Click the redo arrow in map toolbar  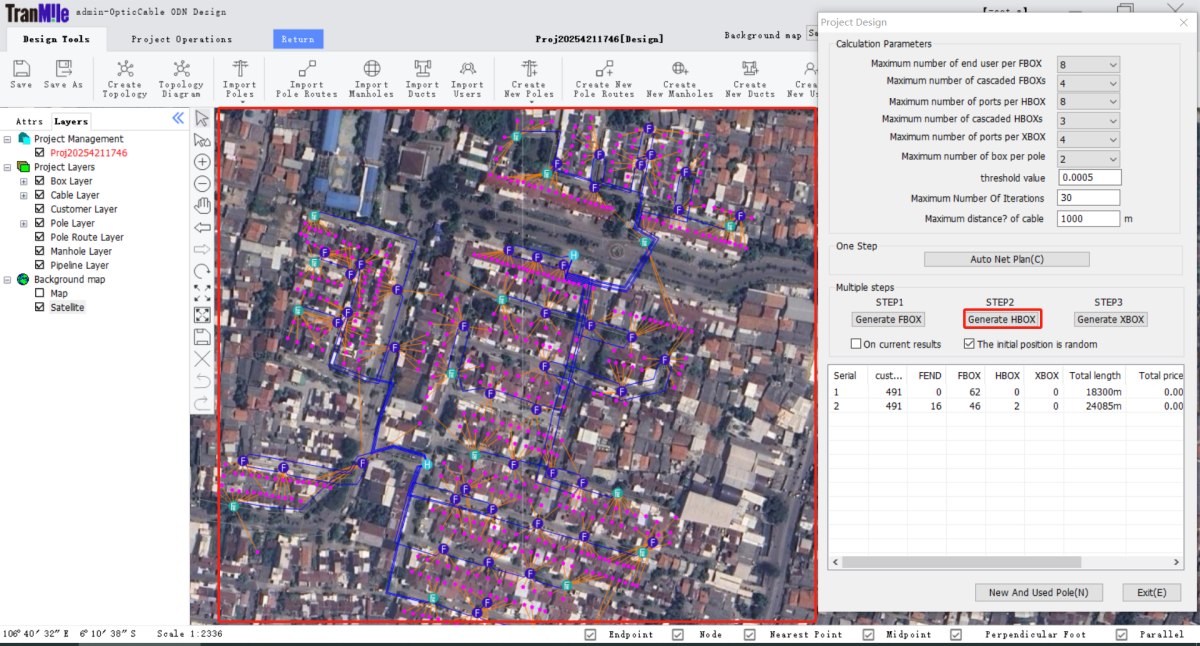point(202,403)
